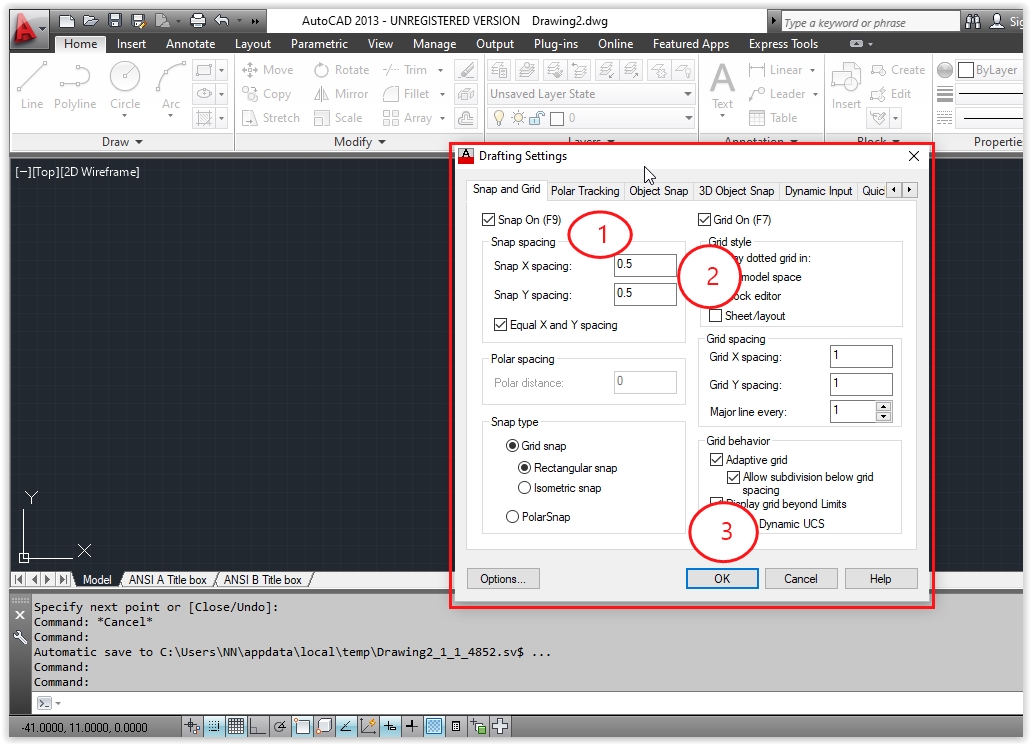1031x745 pixels.
Task: Expand the Modify panel dropdown
Action: [x=360, y=142]
